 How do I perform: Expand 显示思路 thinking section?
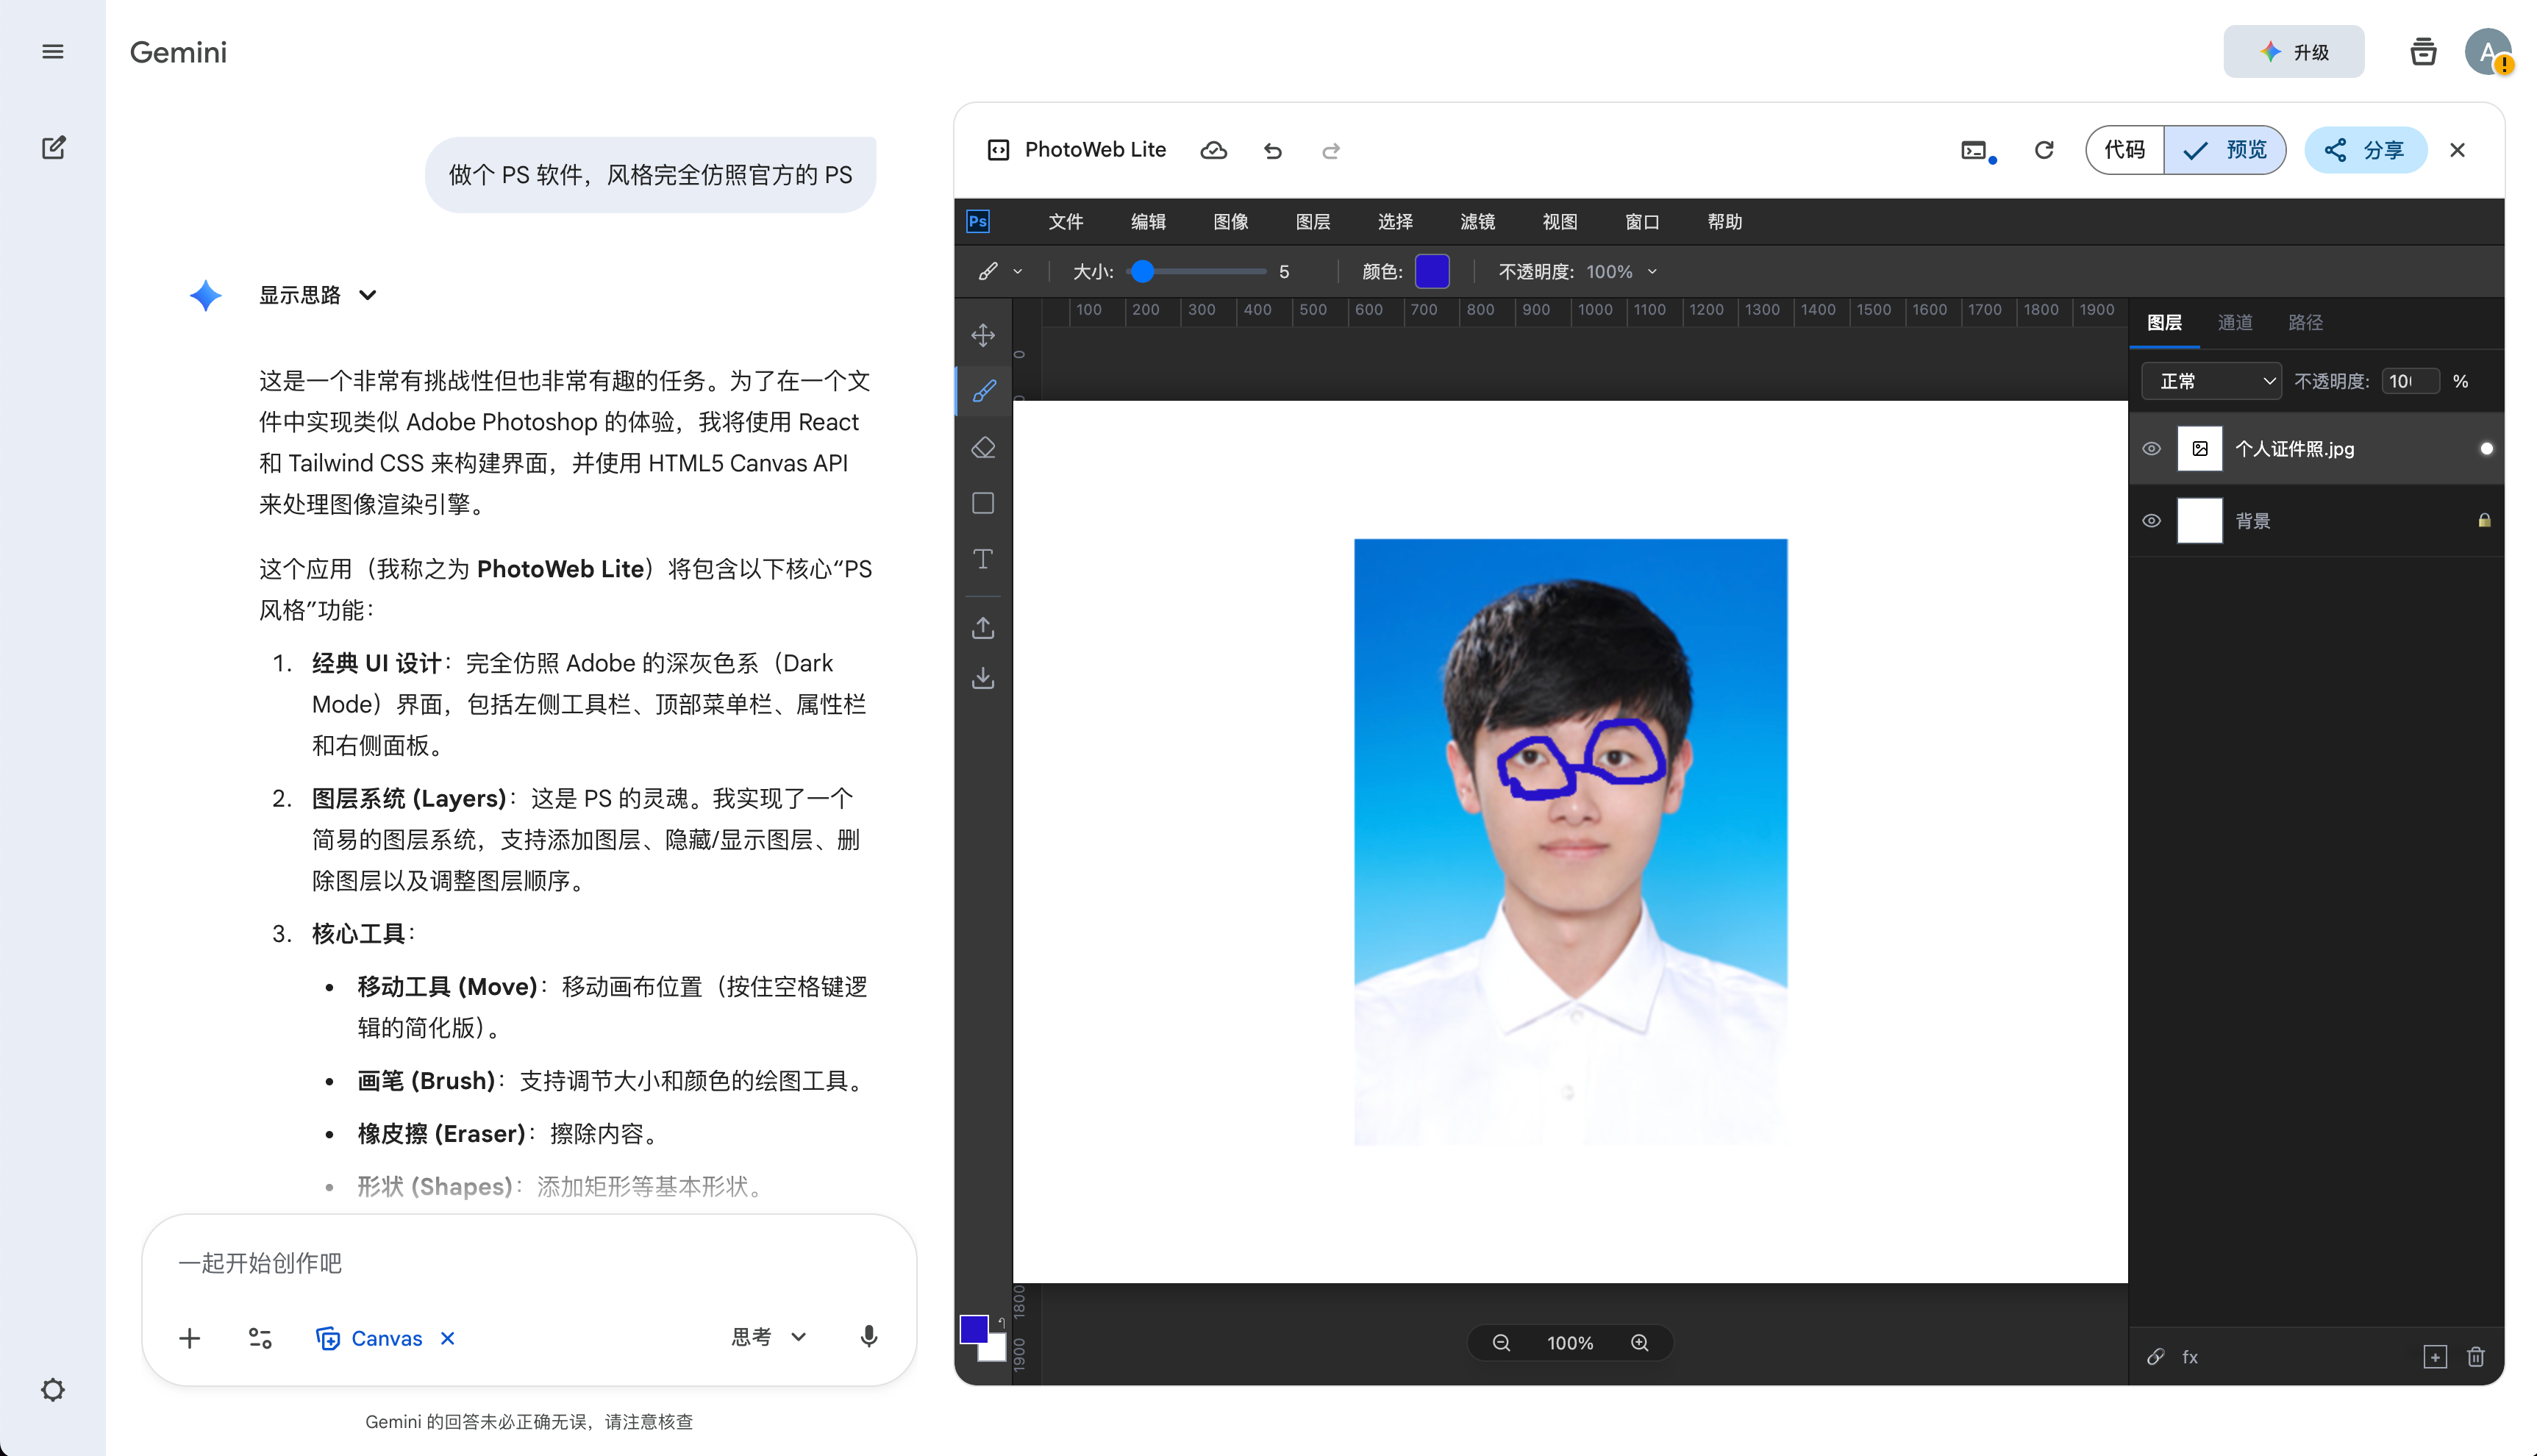[x=317, y=295]
